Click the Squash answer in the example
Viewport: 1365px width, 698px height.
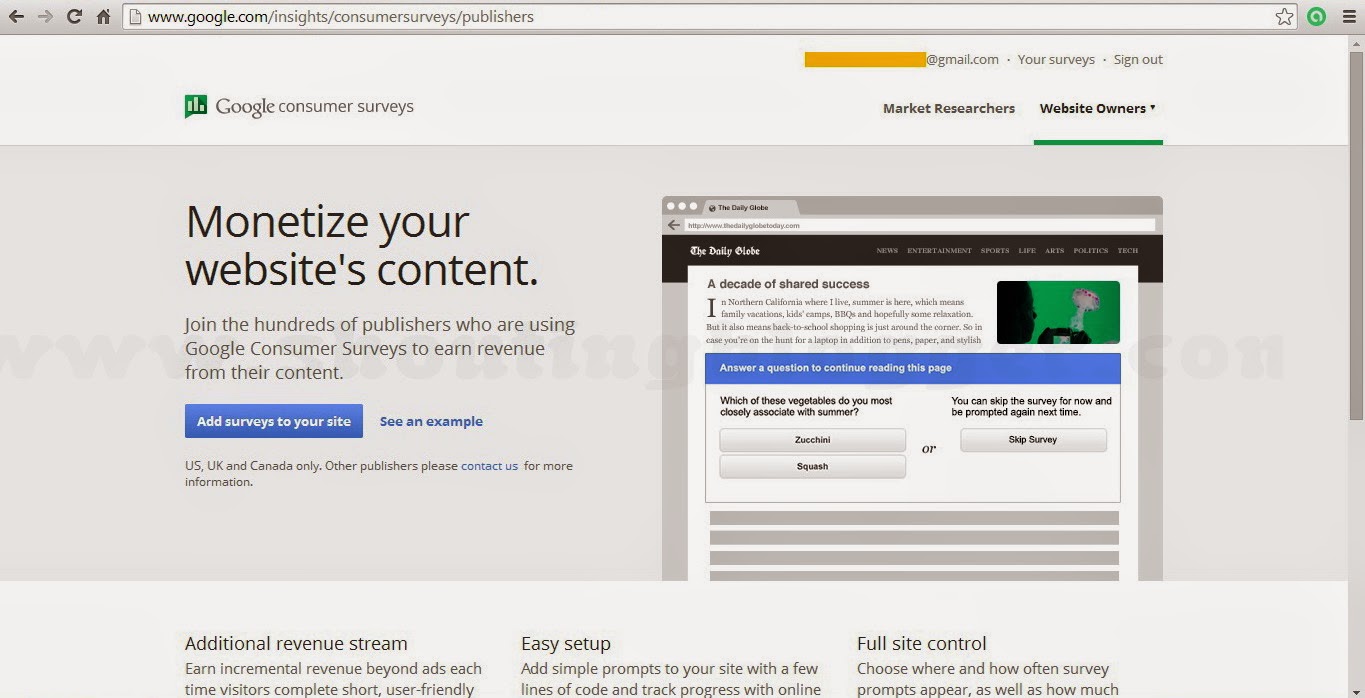pos(812,466)
